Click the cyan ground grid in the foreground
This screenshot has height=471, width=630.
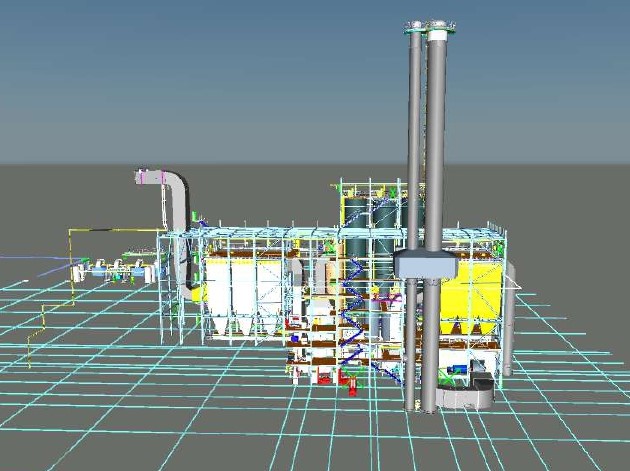pyautogui.click(x=150, y=420)
